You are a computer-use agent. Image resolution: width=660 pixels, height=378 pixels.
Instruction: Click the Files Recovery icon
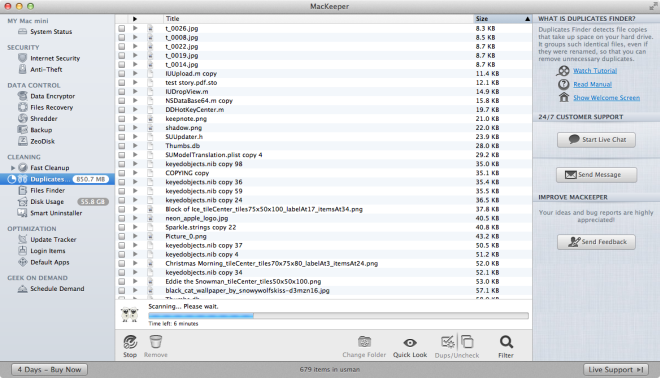click(x=22, y=107)
